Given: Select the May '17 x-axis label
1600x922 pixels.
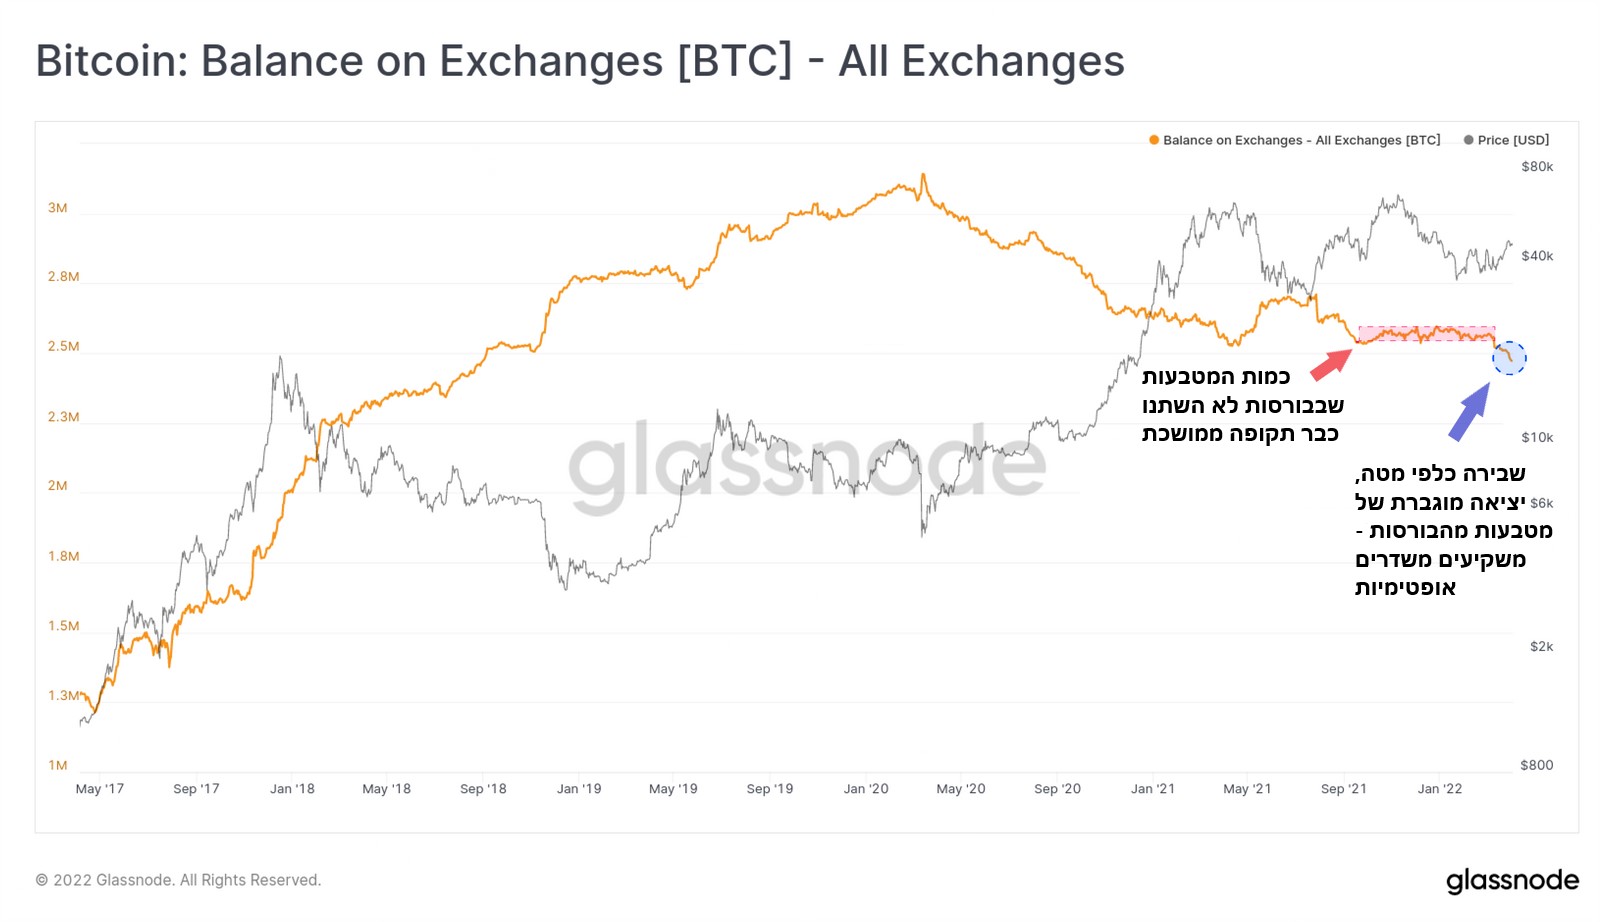Looking at the screenshot, I should tap(100, 789).
